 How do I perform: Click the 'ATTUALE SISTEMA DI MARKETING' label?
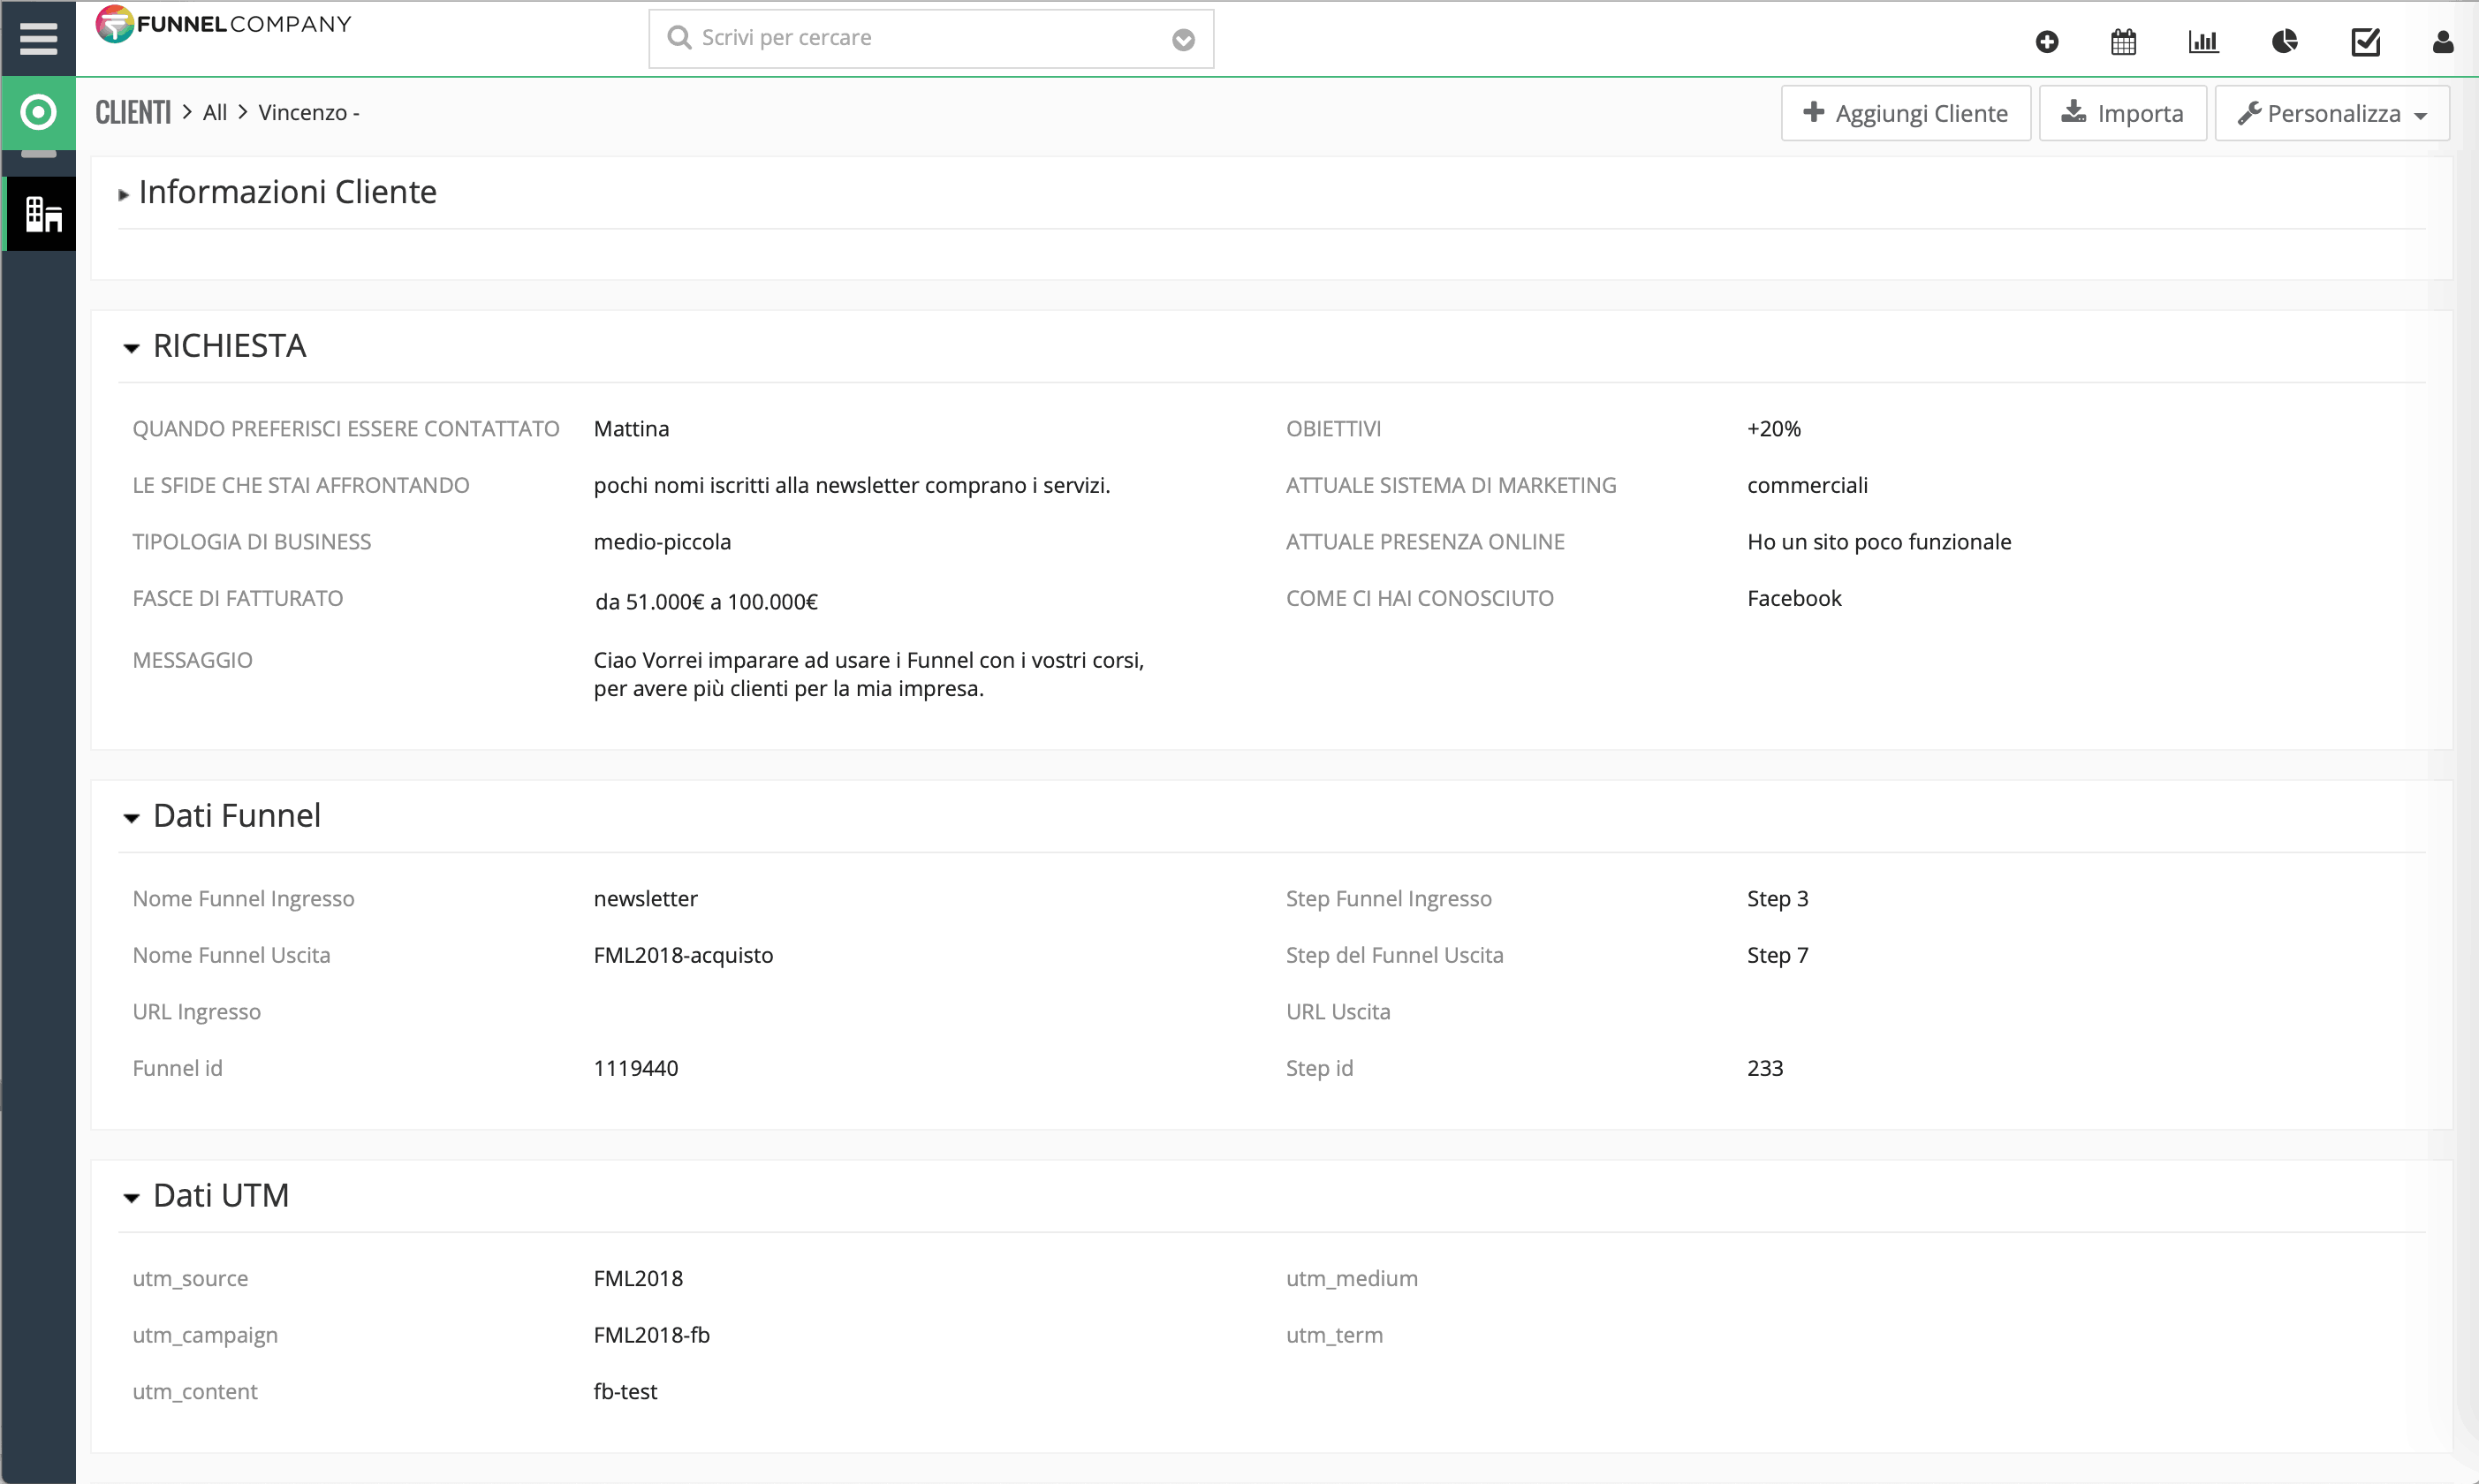1451,485
